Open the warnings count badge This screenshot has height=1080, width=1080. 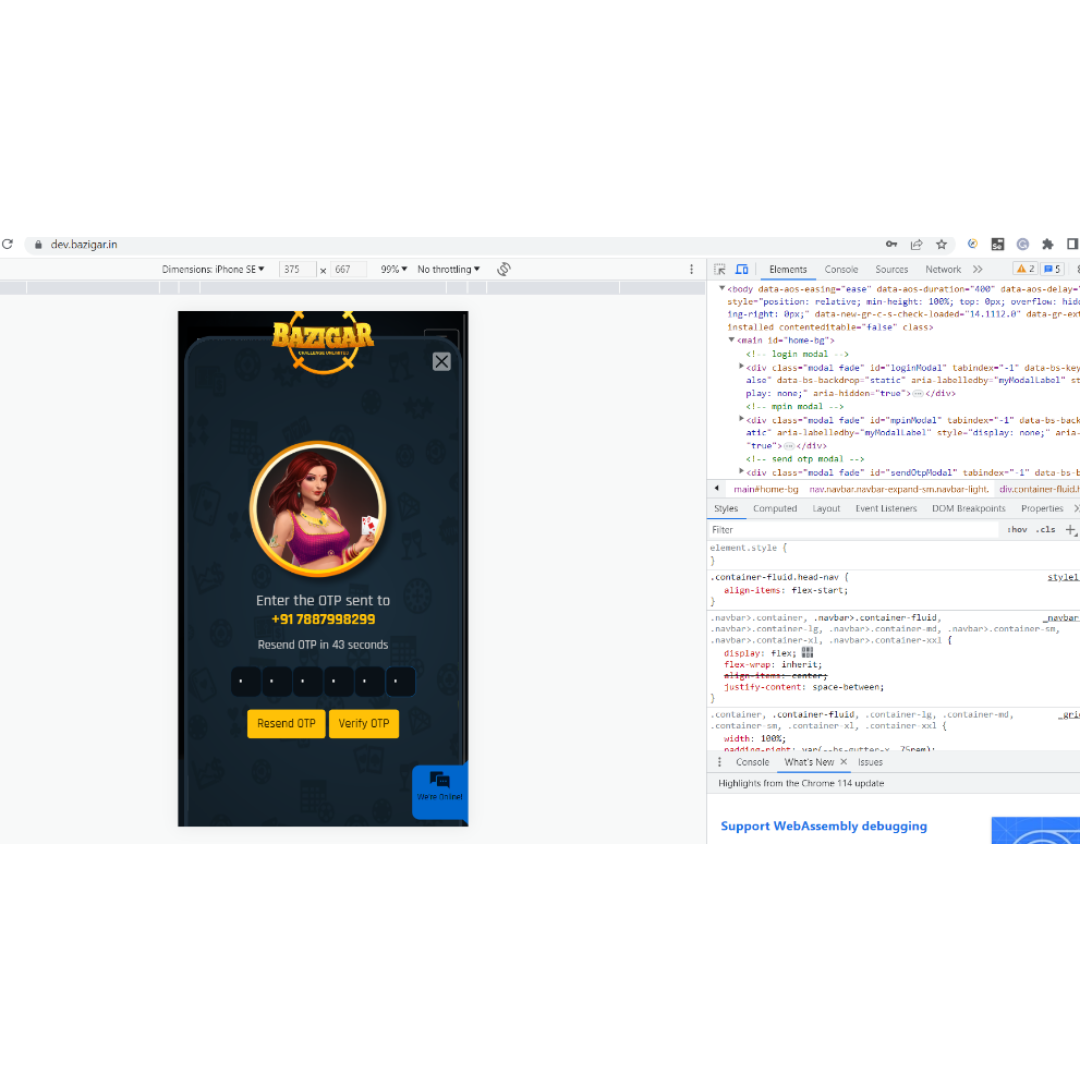[x=1026, y=269]
